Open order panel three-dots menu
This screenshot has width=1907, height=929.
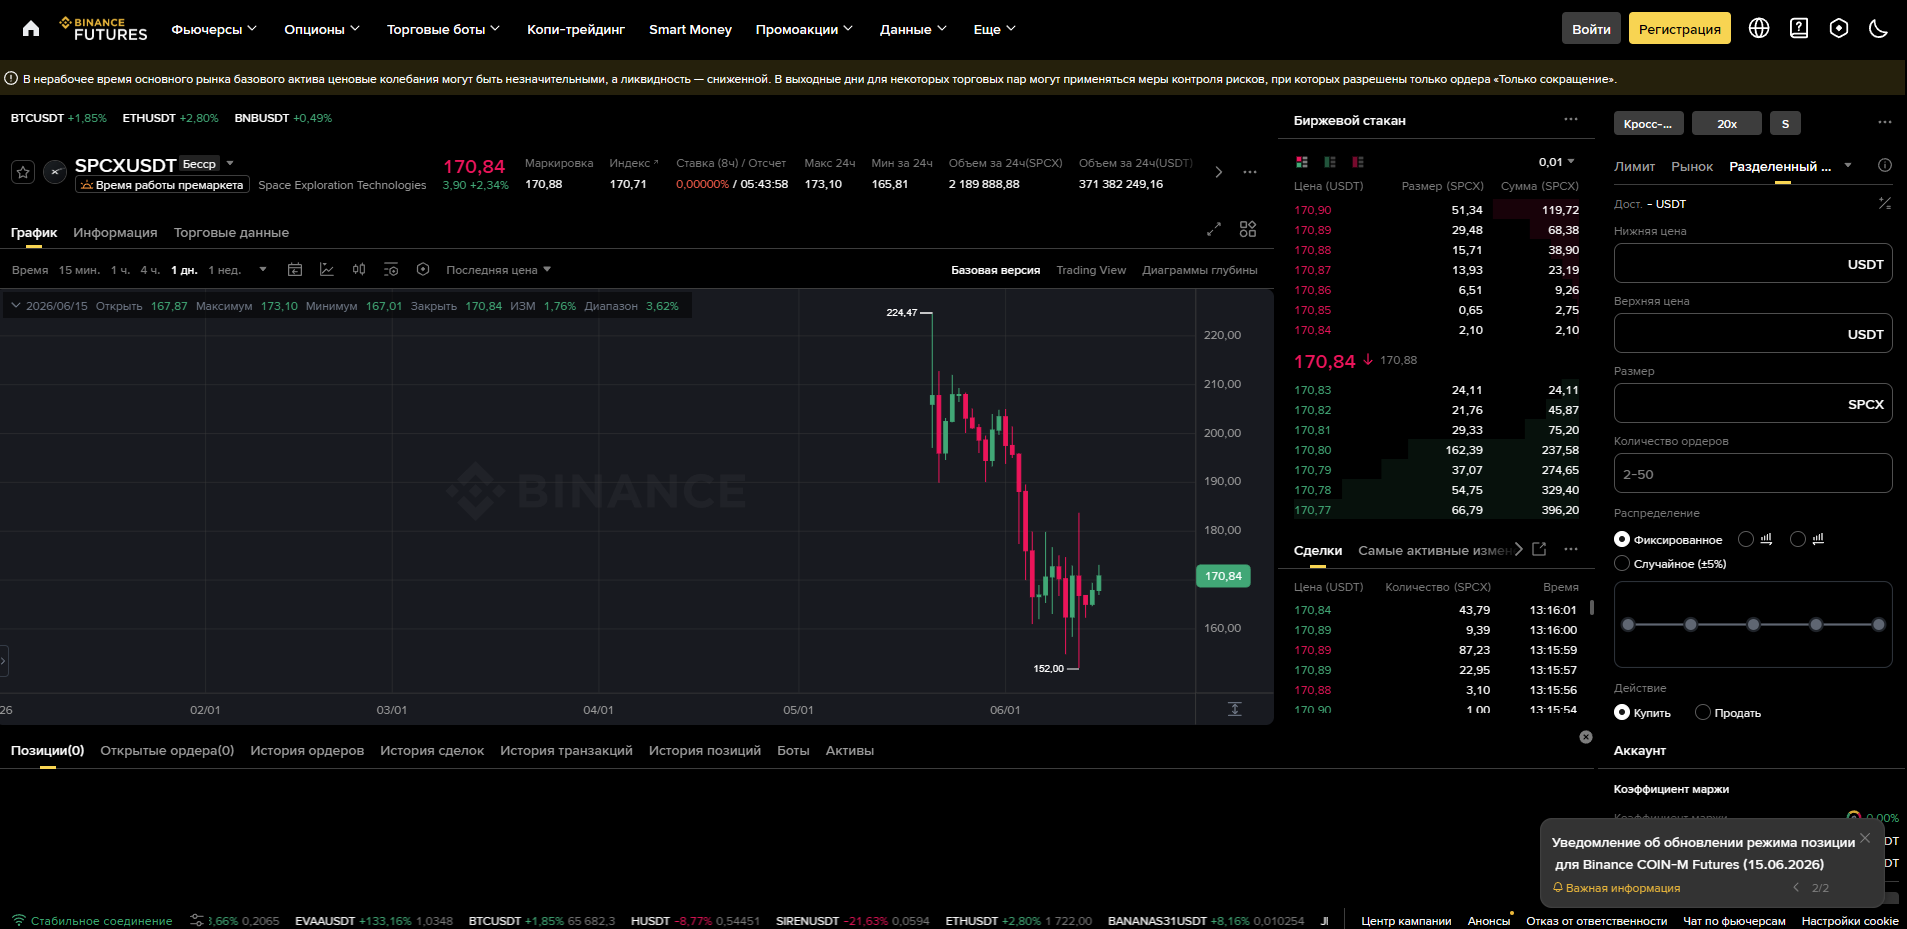coord(1885,122)
